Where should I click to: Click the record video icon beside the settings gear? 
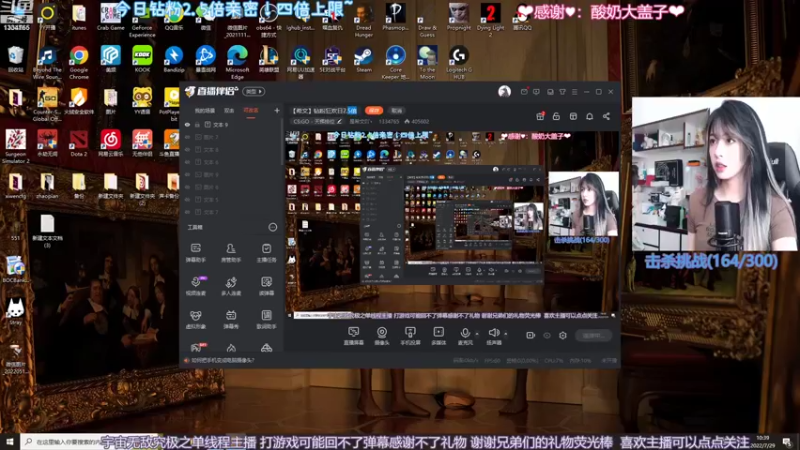coord(531,335)
